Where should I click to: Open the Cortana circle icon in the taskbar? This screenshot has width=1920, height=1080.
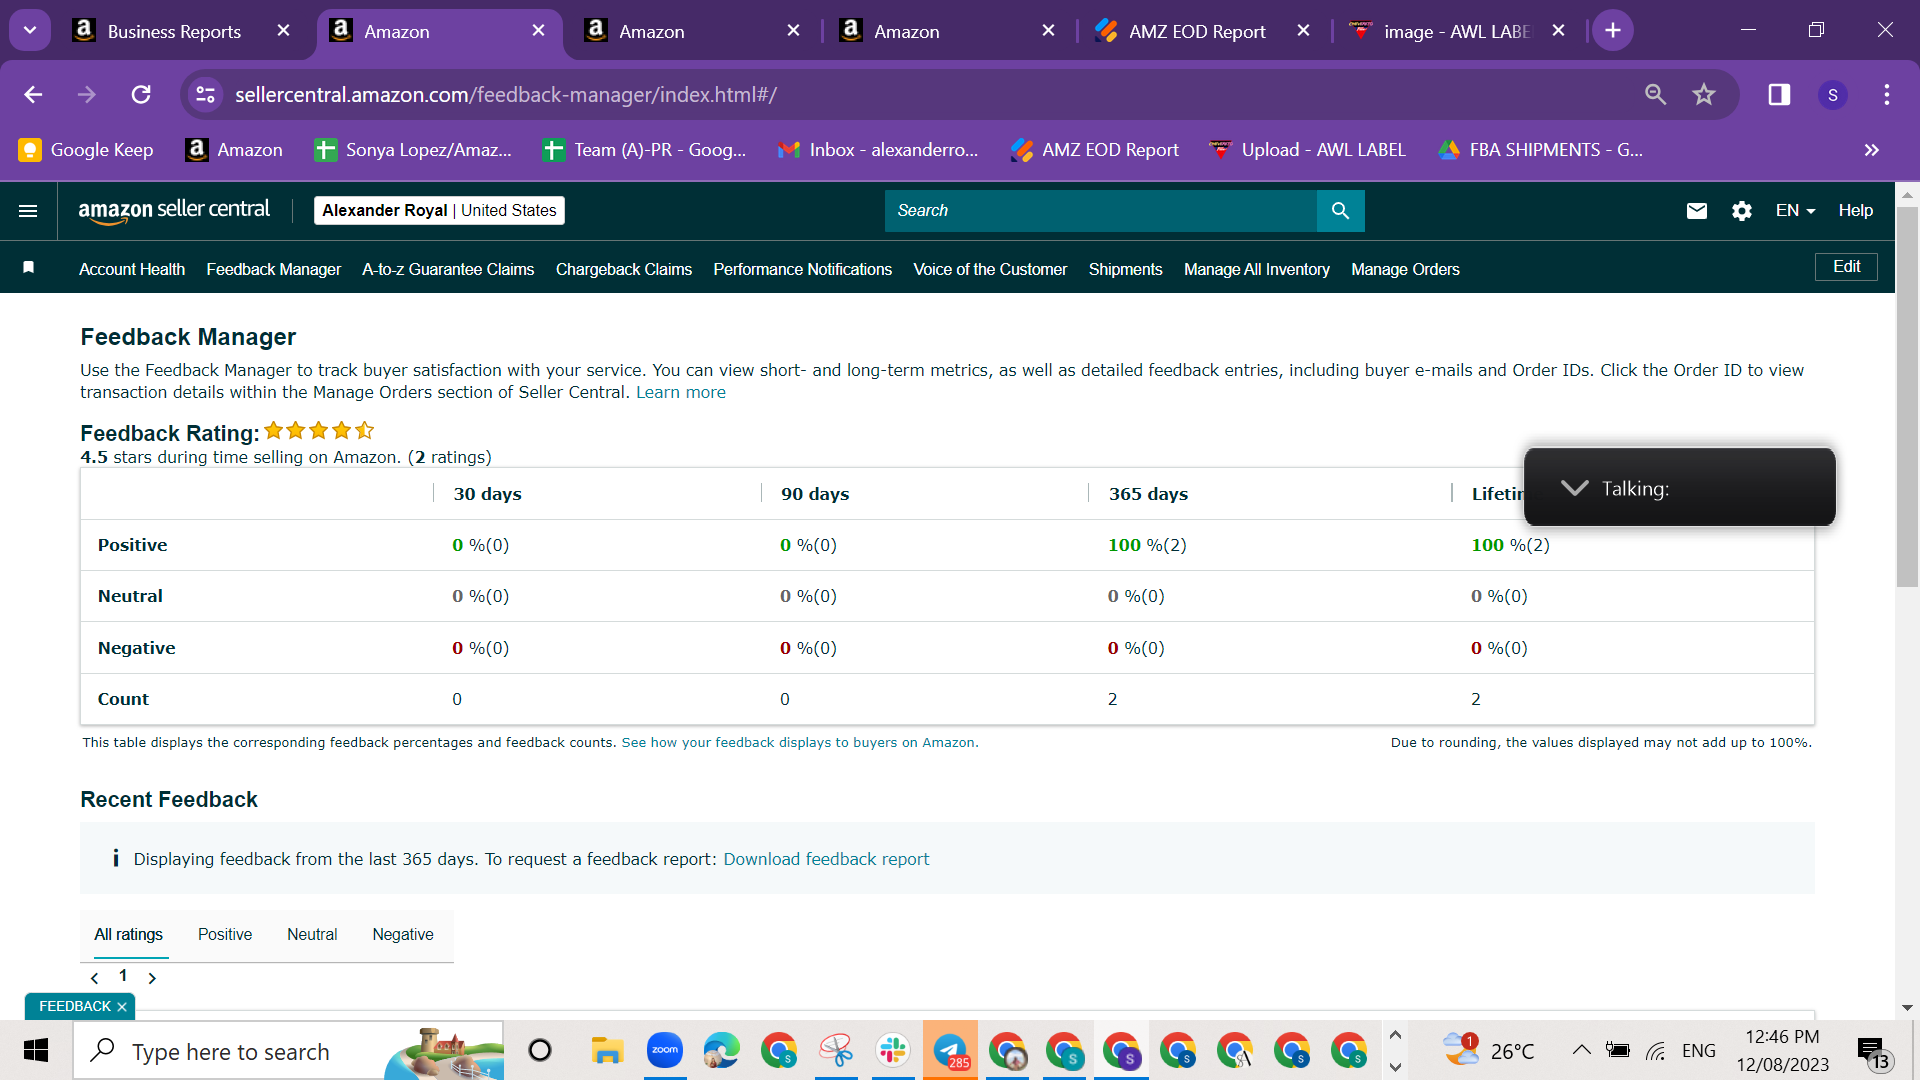540,1050
